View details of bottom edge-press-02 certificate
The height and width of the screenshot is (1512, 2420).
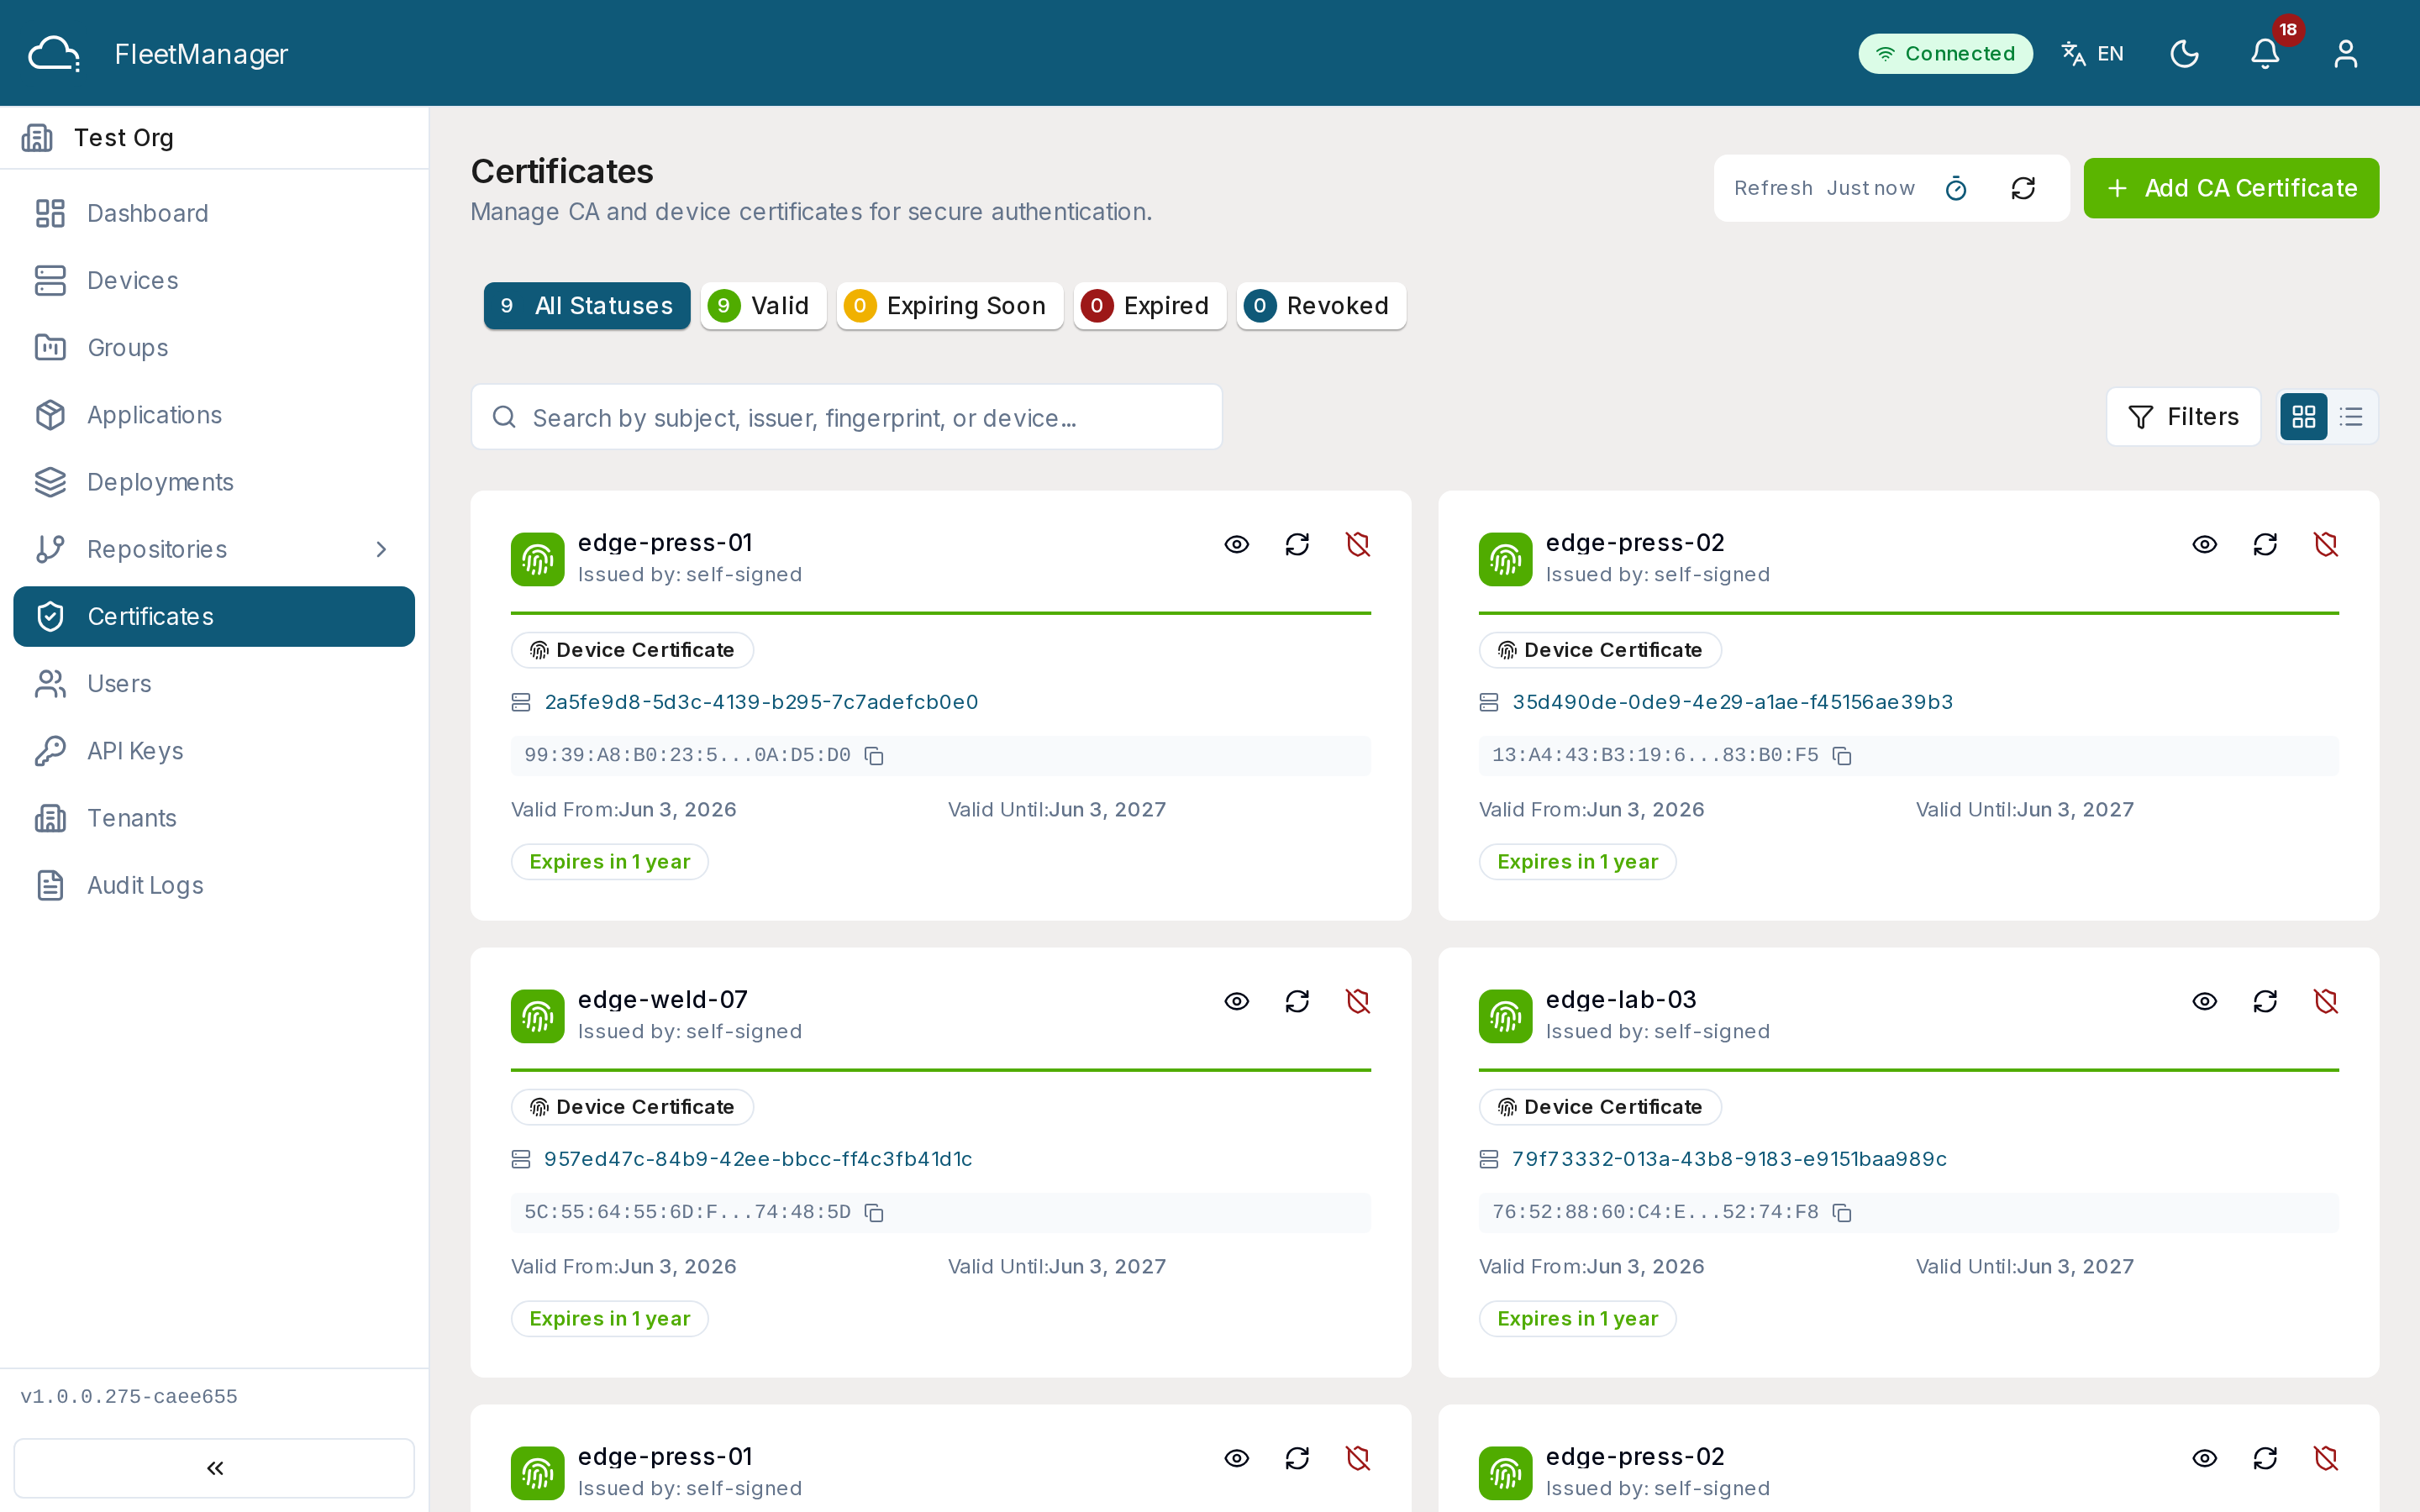(x=2205, y=1458)
